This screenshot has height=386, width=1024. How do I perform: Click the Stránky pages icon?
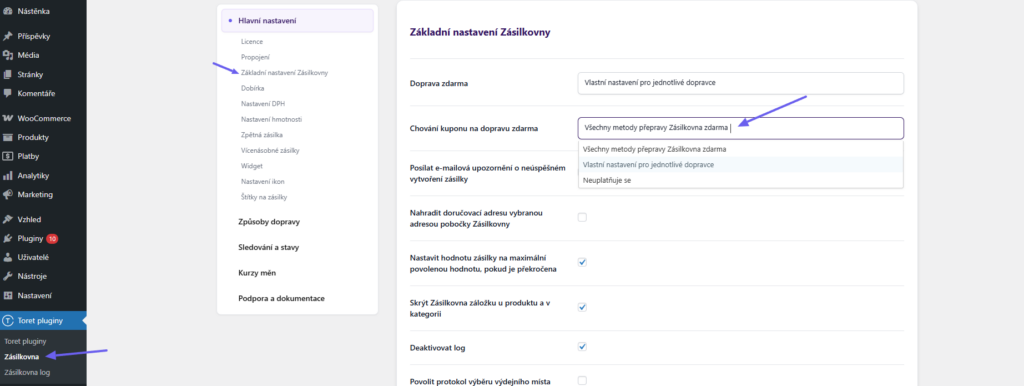(x=8, y=74)
